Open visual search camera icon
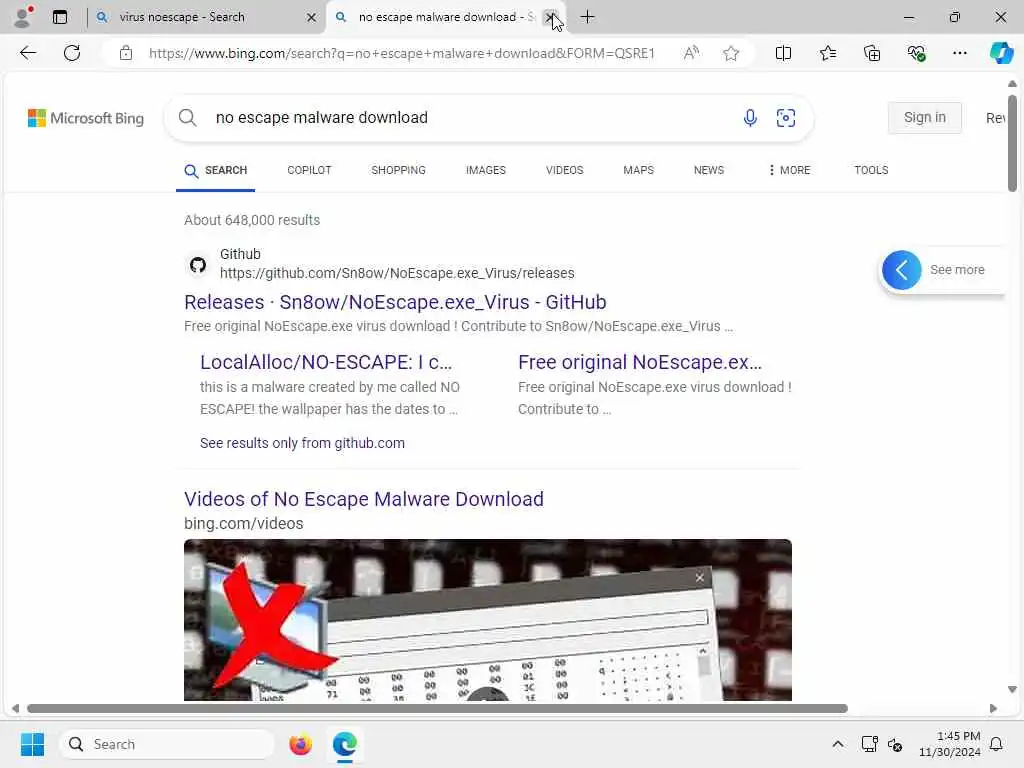Screen dimensions: 1024x768 click(x=786, y=118)
